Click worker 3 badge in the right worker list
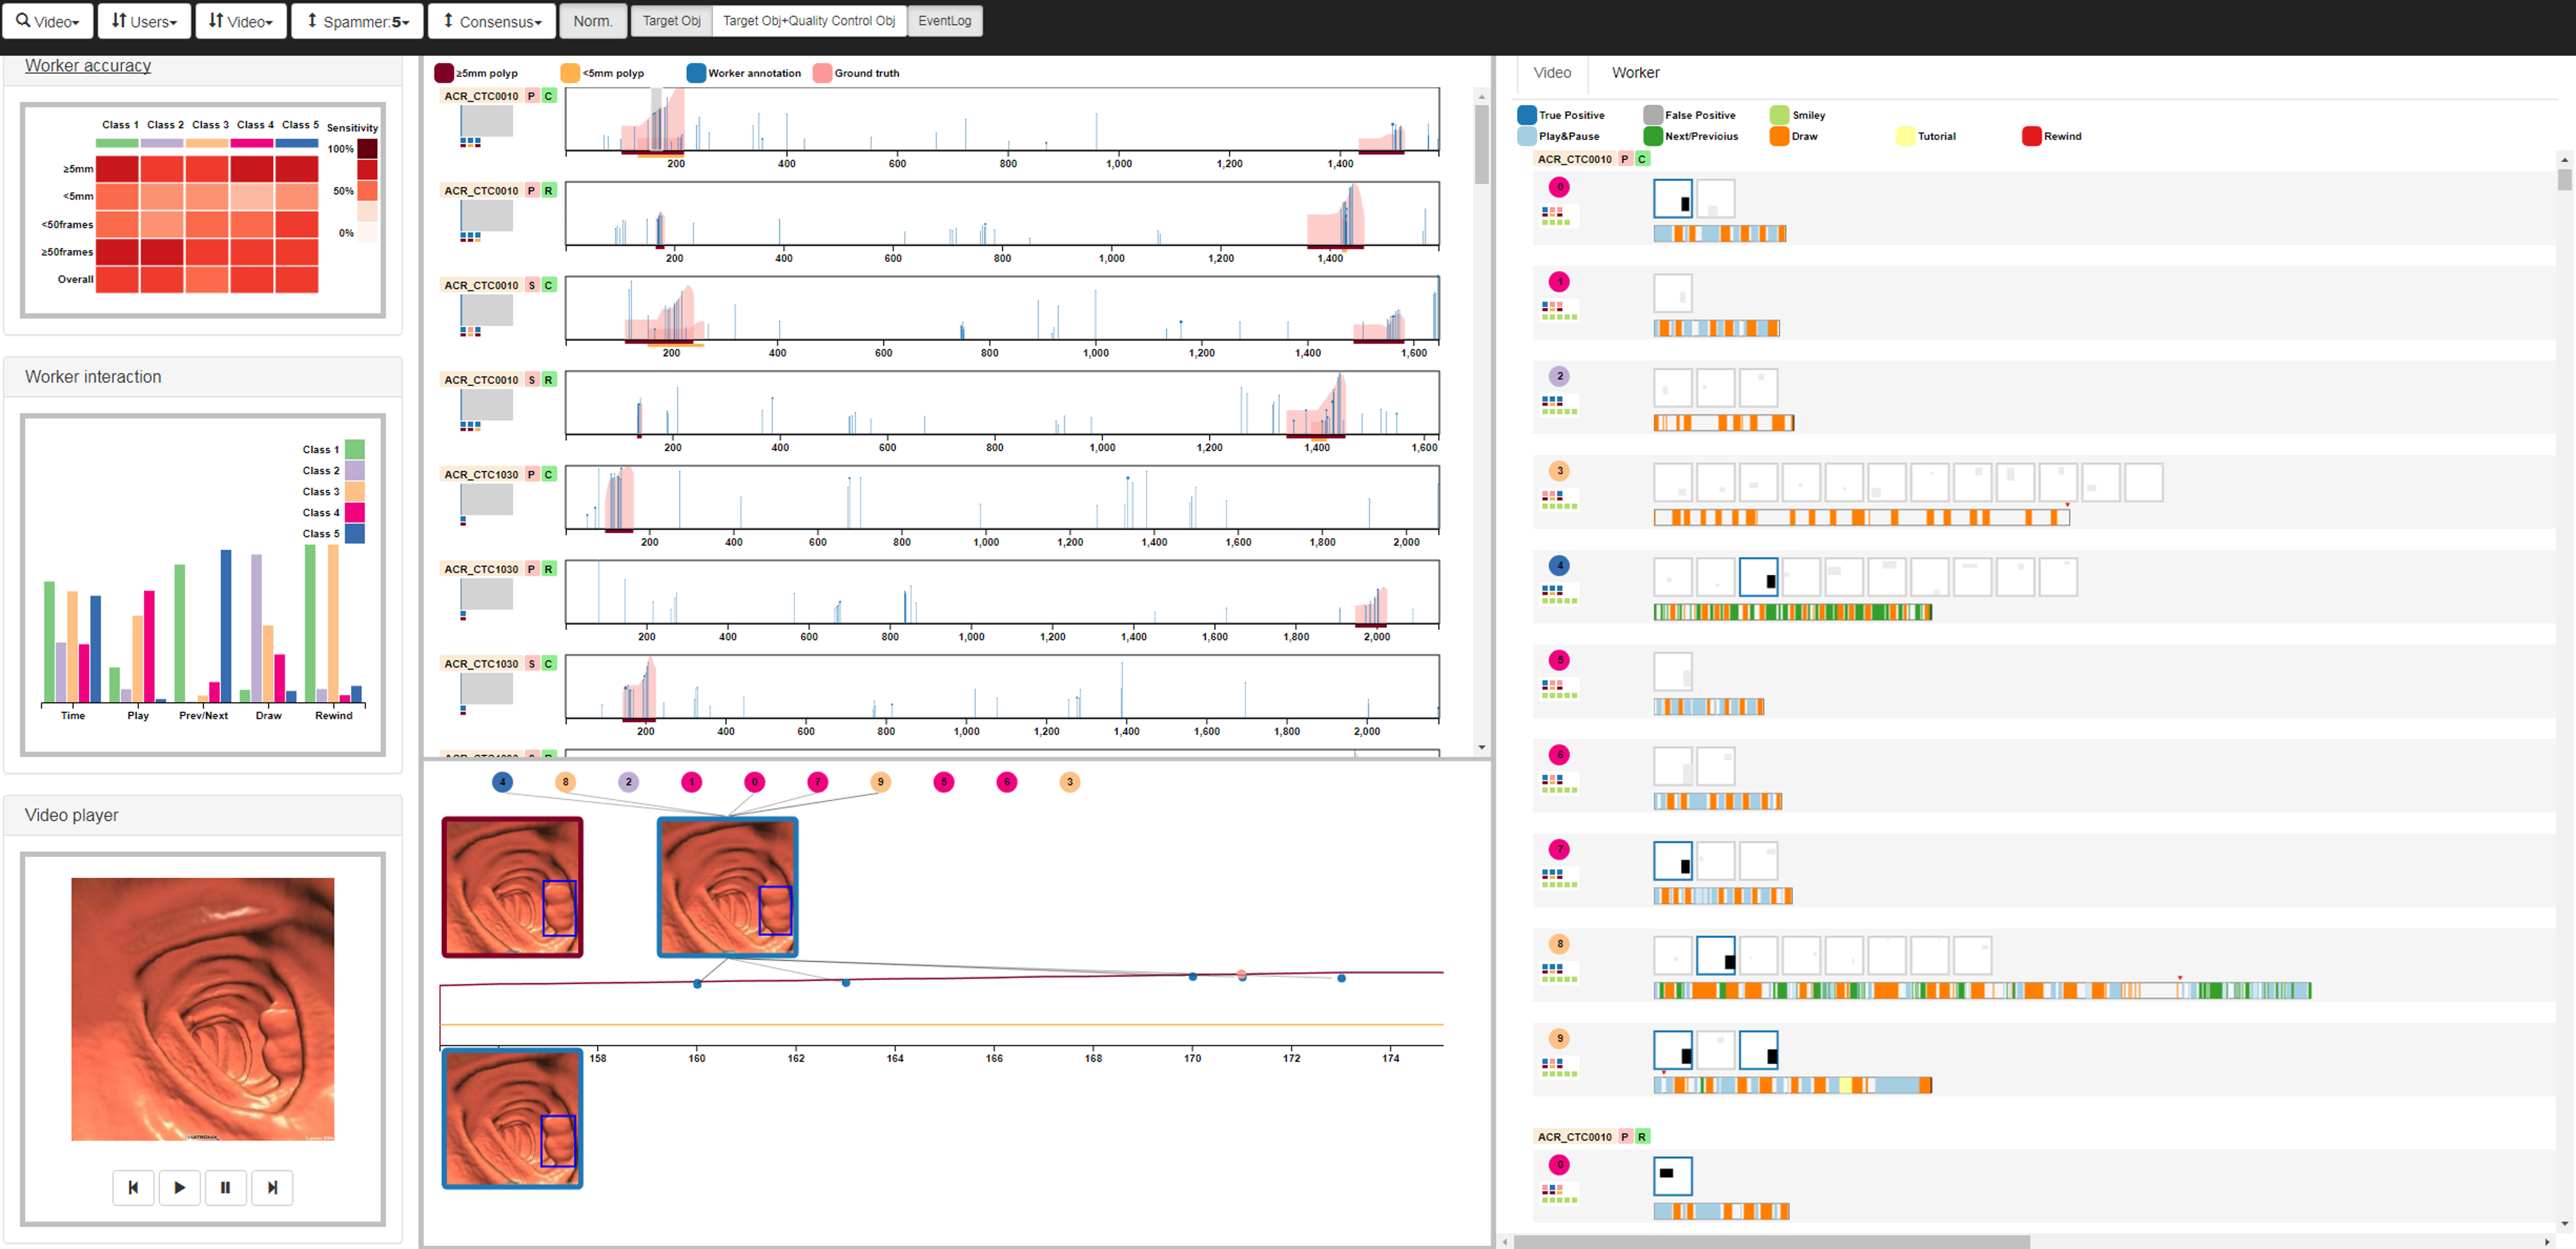 pyautogui.click(x=1559, y=471)
